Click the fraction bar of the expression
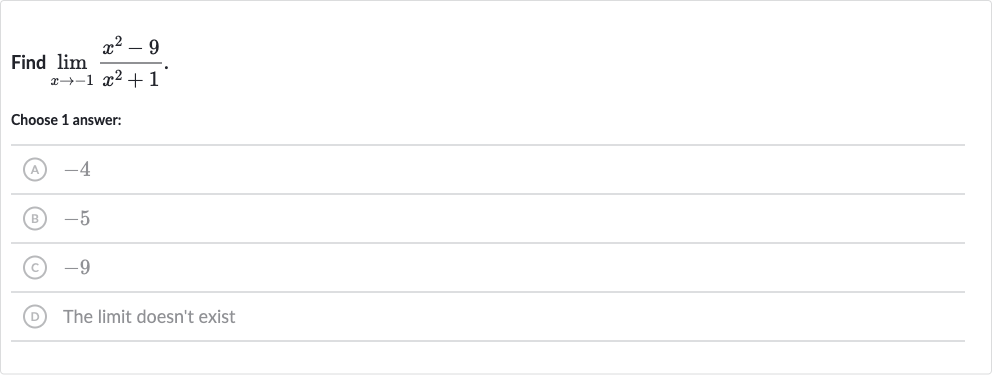The image size is (992, 375). coord(131,63)
